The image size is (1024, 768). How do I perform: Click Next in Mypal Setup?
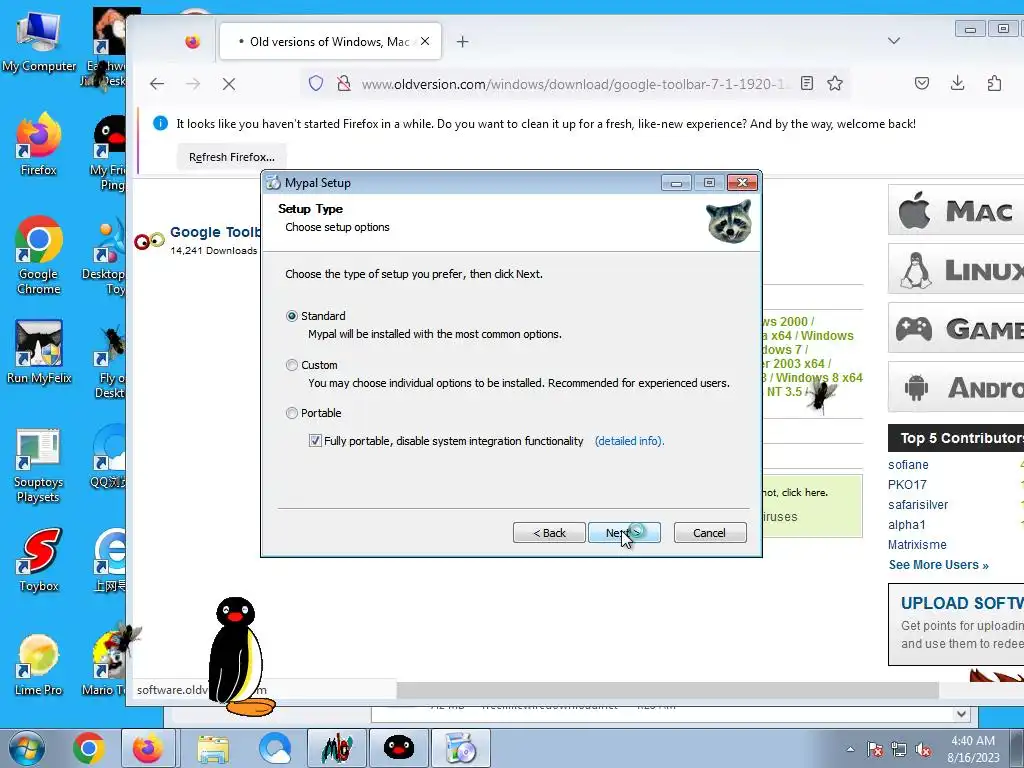coord(624,533)
